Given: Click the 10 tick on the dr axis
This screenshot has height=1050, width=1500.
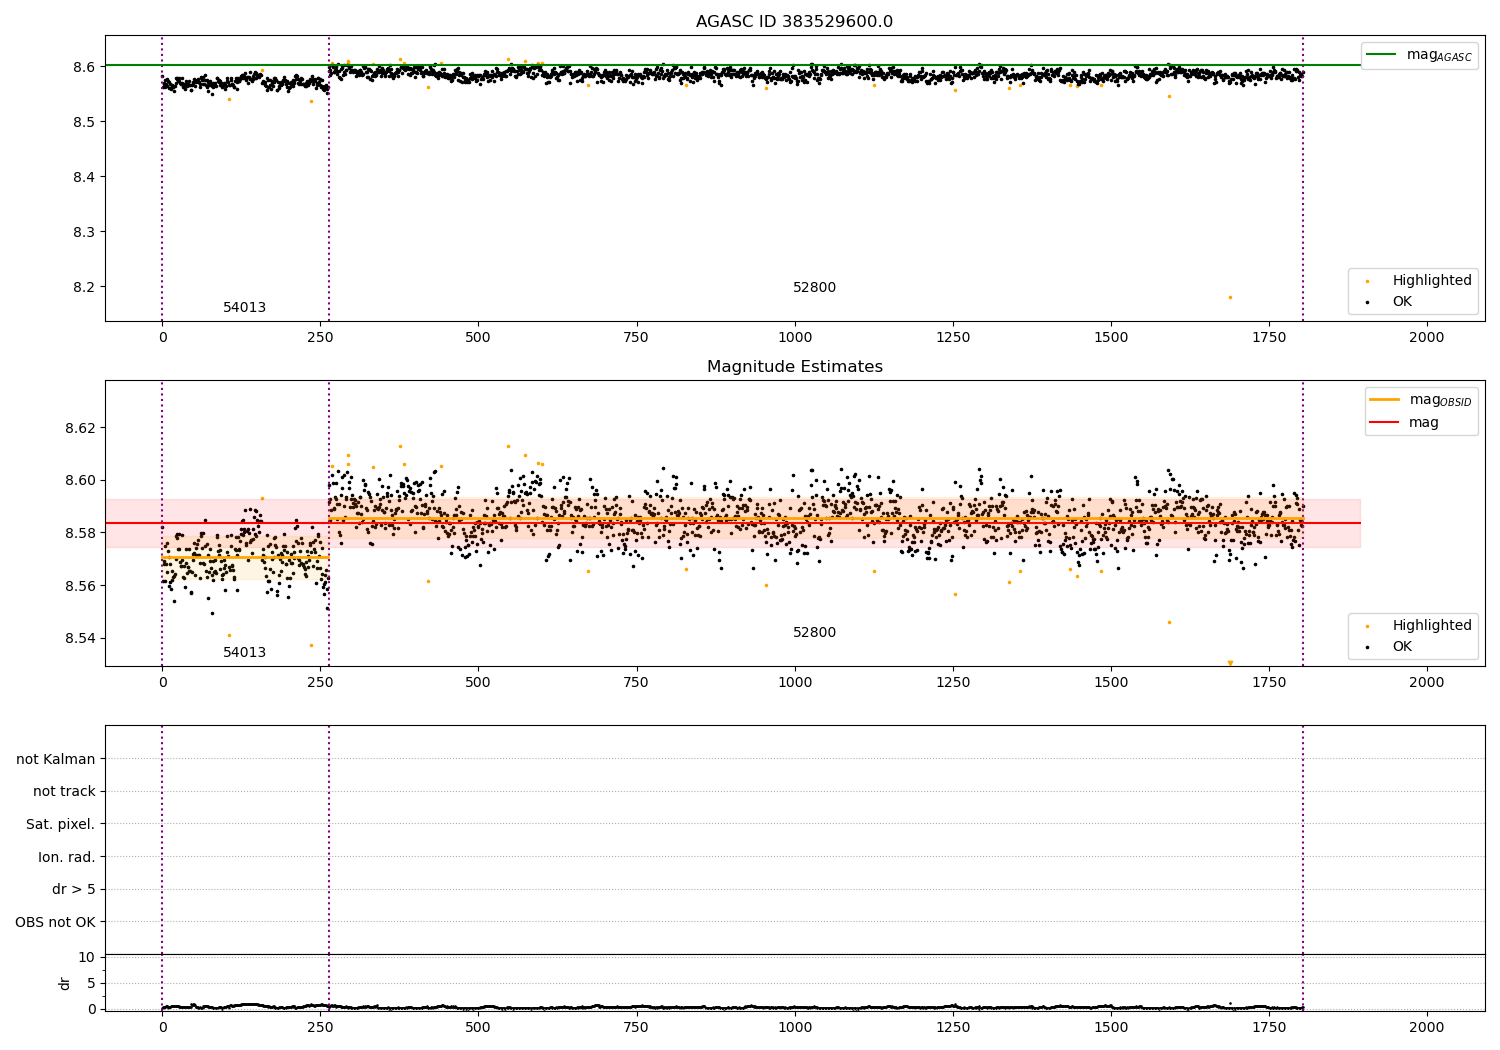Looking at the screenshot, I should pos(87,958).
